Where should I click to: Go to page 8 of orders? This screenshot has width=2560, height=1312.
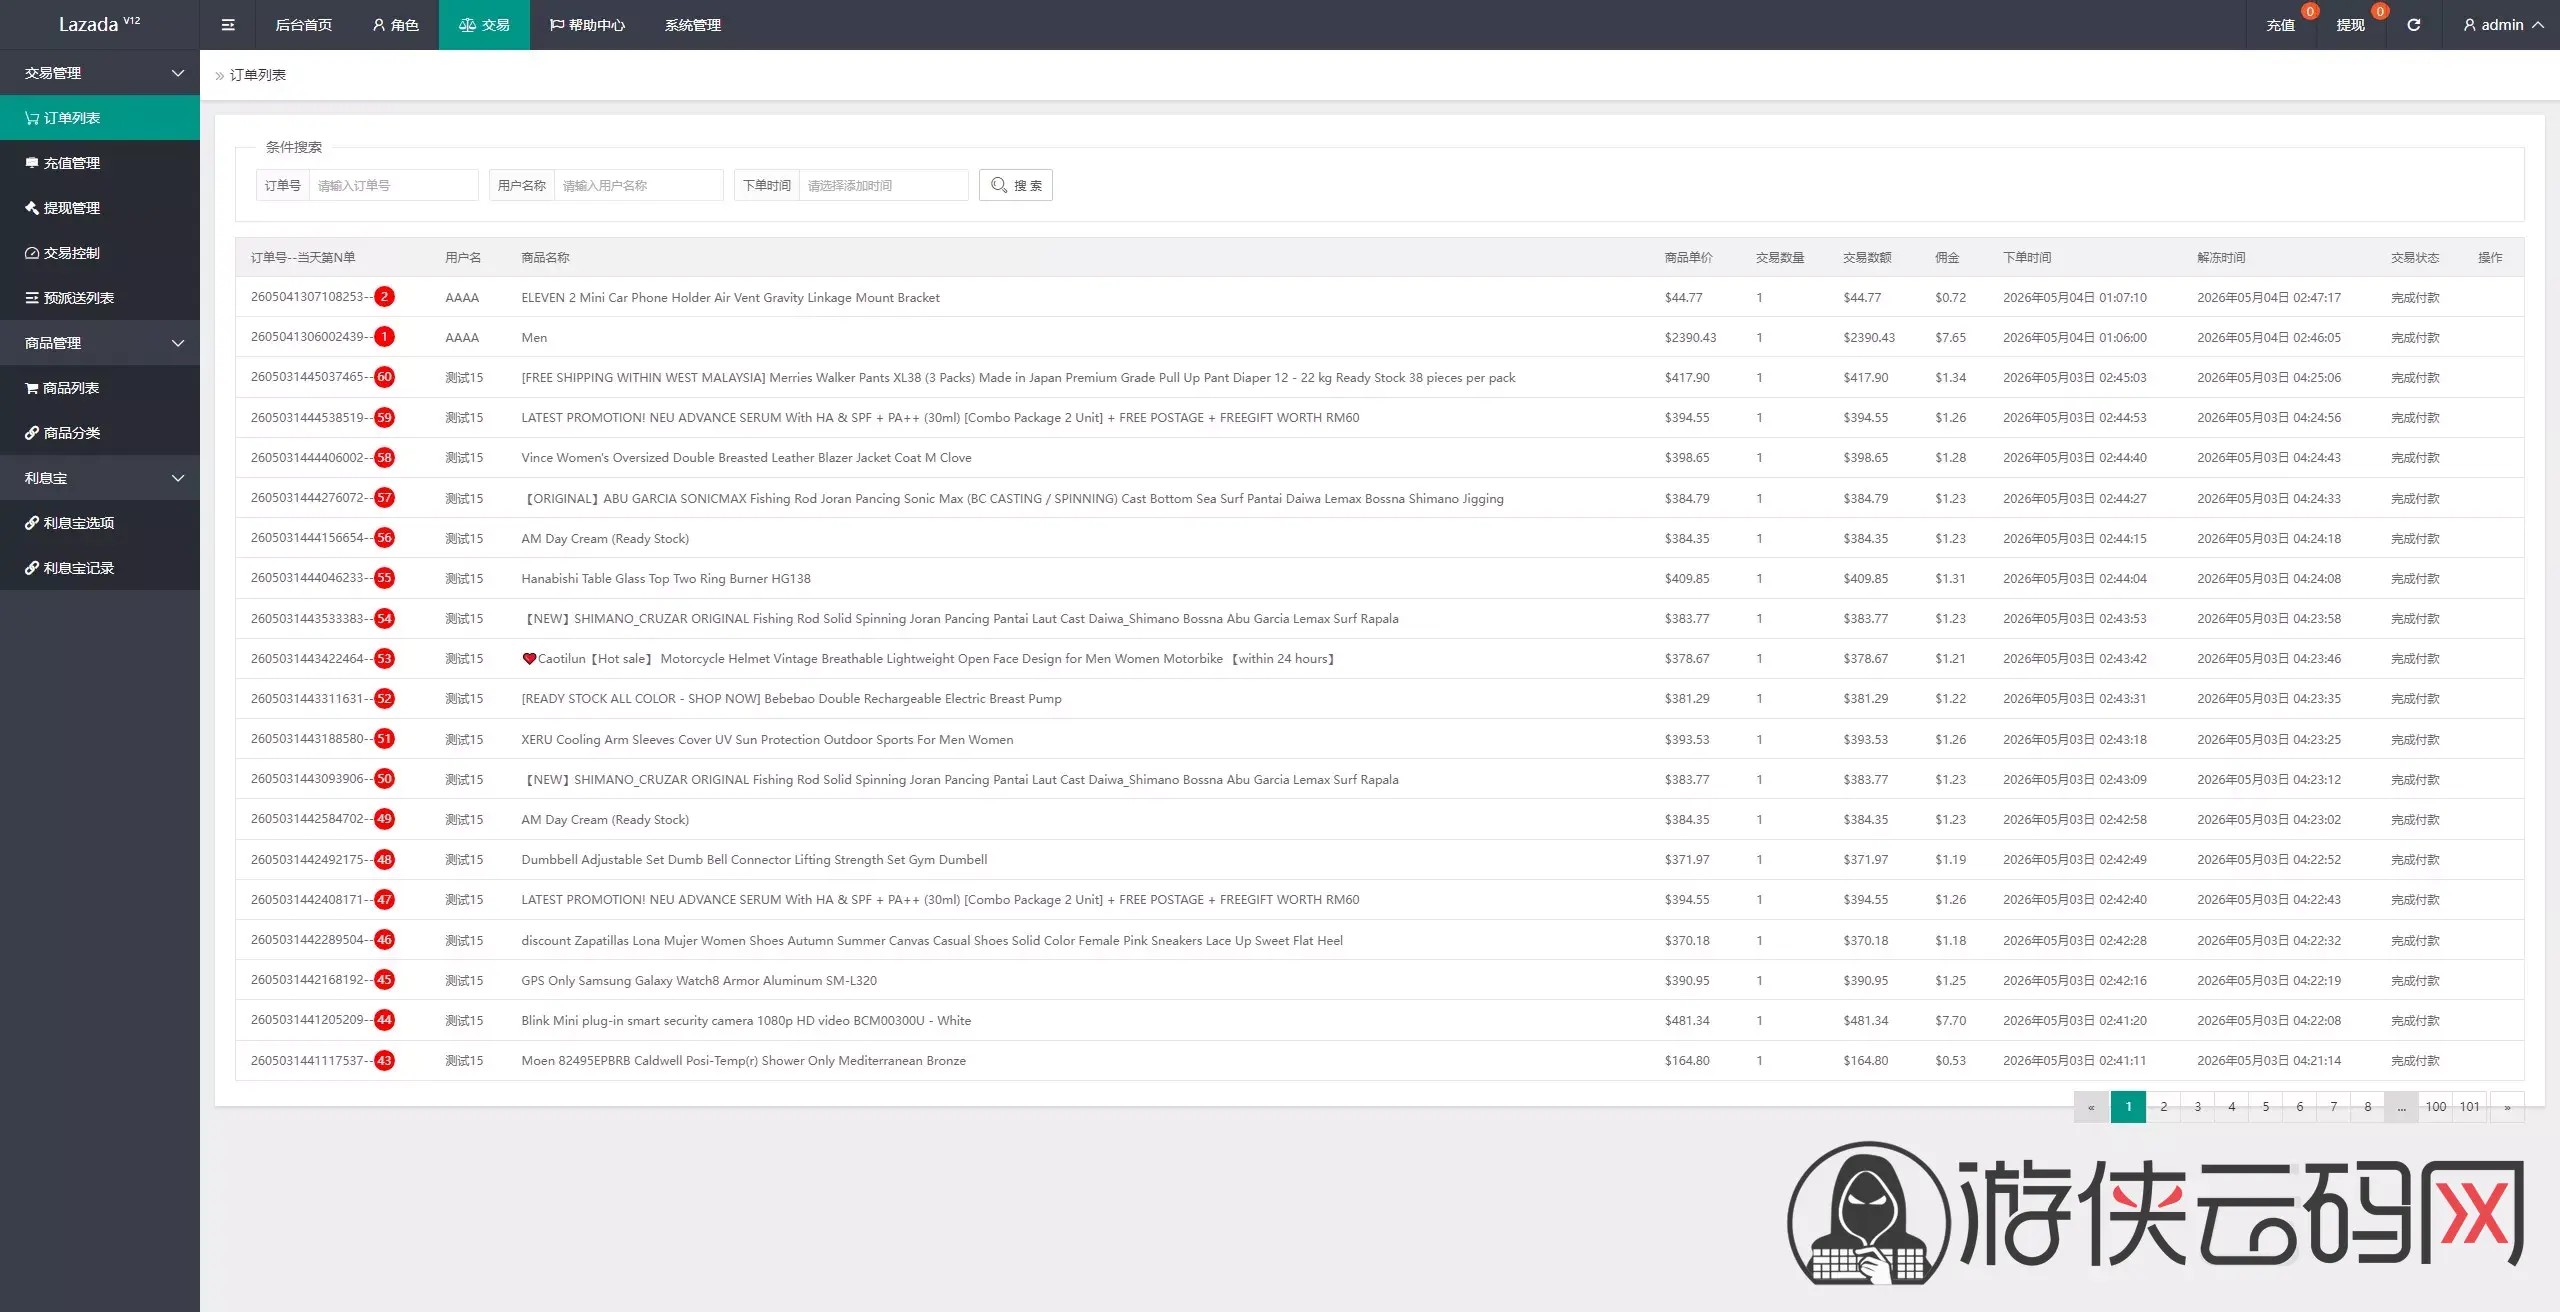click(2367, 1106)
